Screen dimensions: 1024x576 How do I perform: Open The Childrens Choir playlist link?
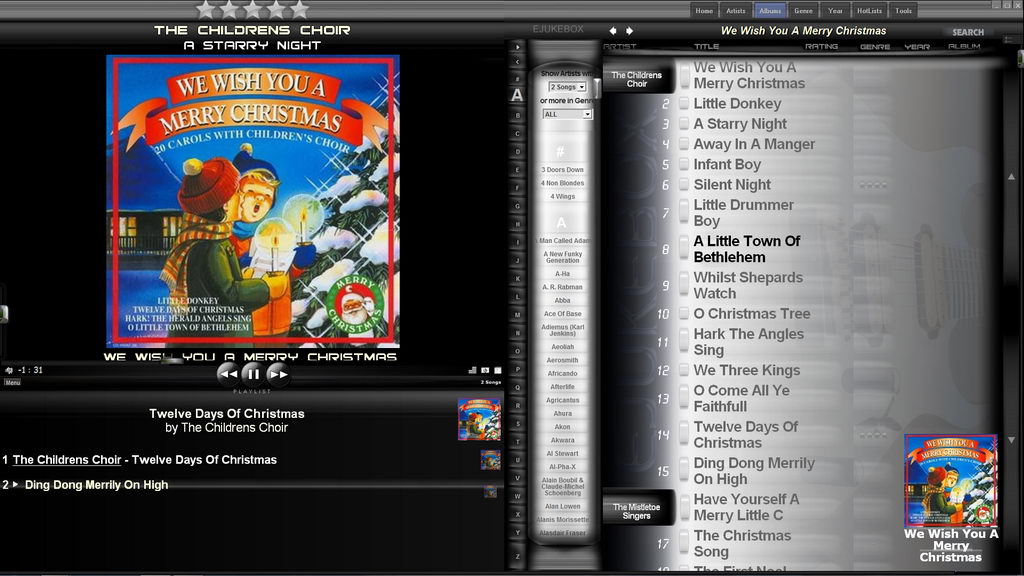(67, 460)
